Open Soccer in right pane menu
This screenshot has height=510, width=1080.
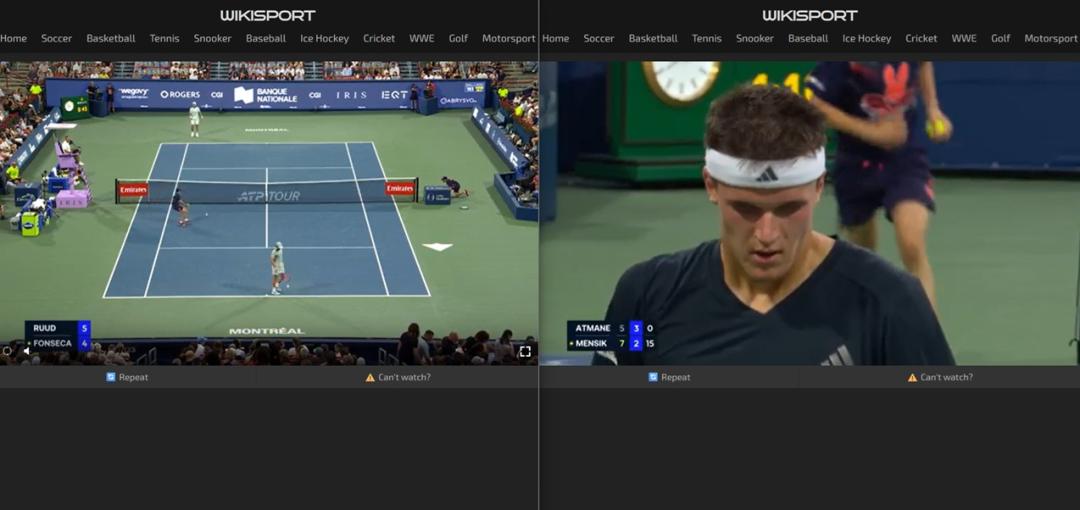[x=599, y=39]
